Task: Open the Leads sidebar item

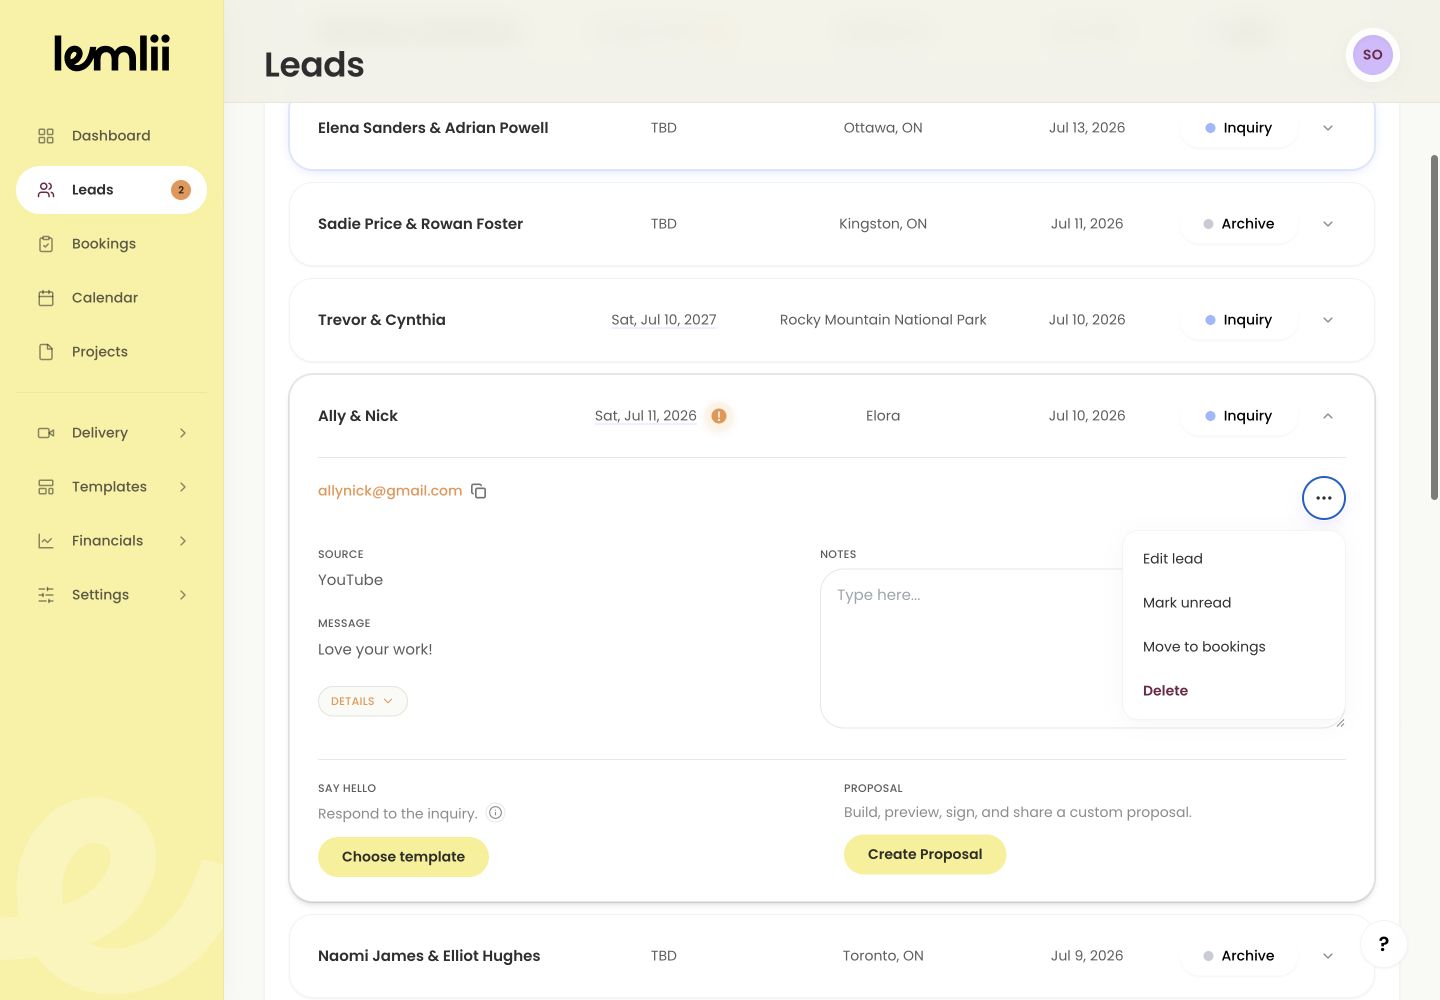Action: [111, 190]
